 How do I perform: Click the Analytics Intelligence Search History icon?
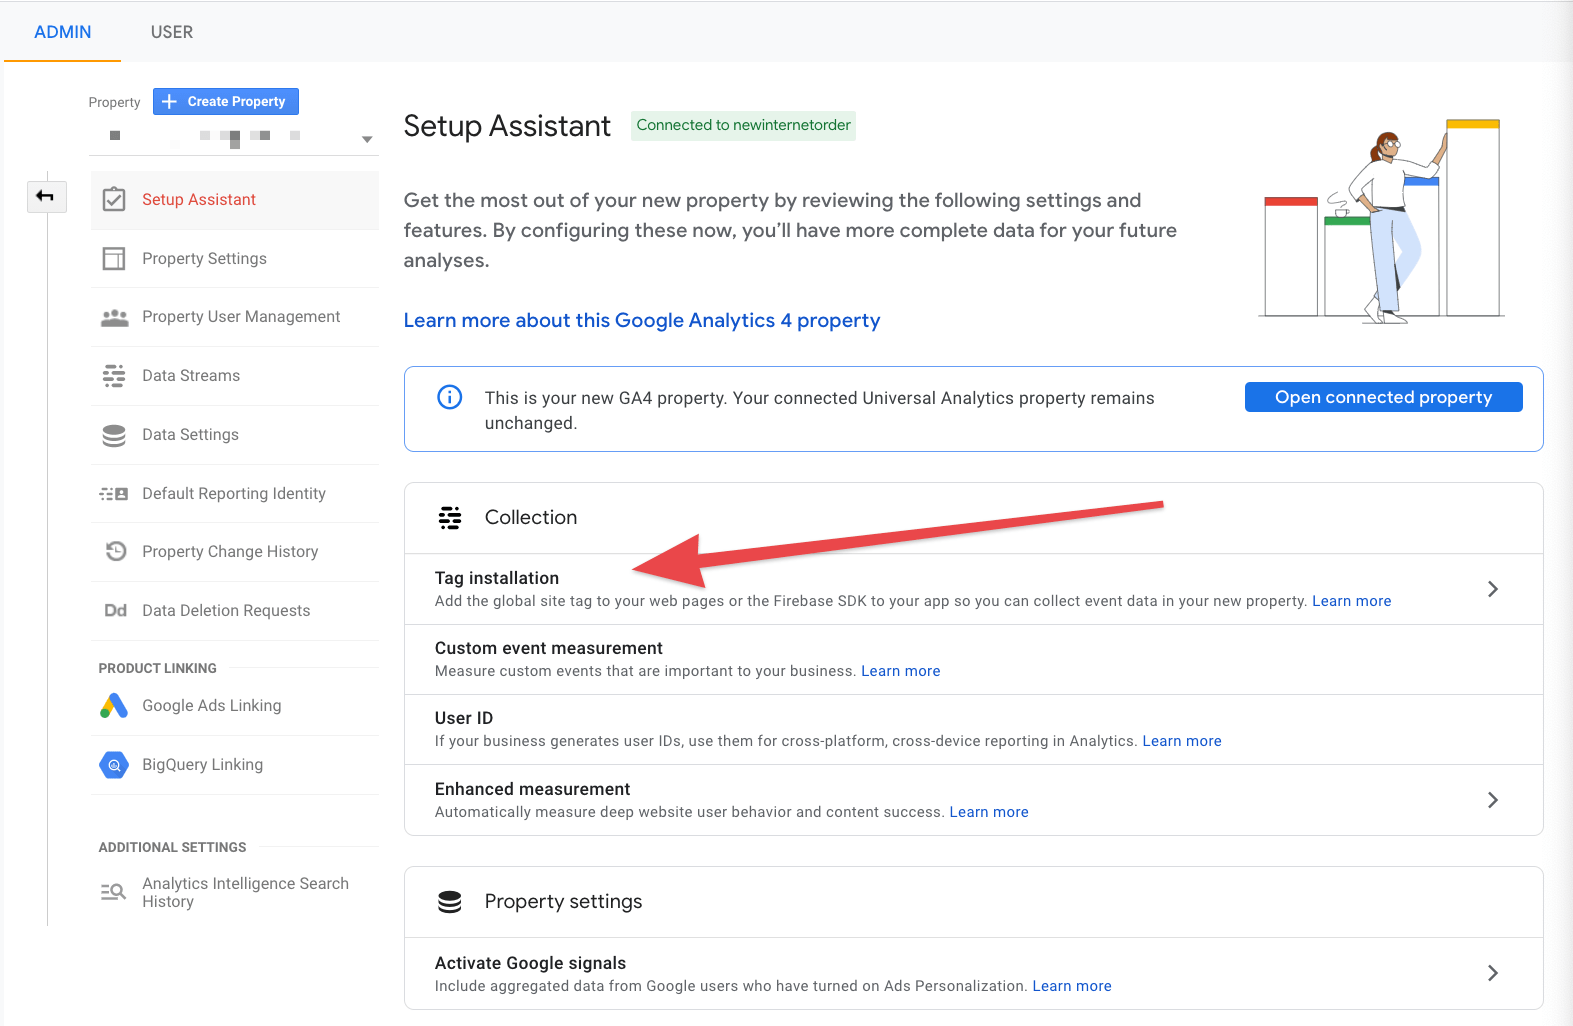[114, 892]
